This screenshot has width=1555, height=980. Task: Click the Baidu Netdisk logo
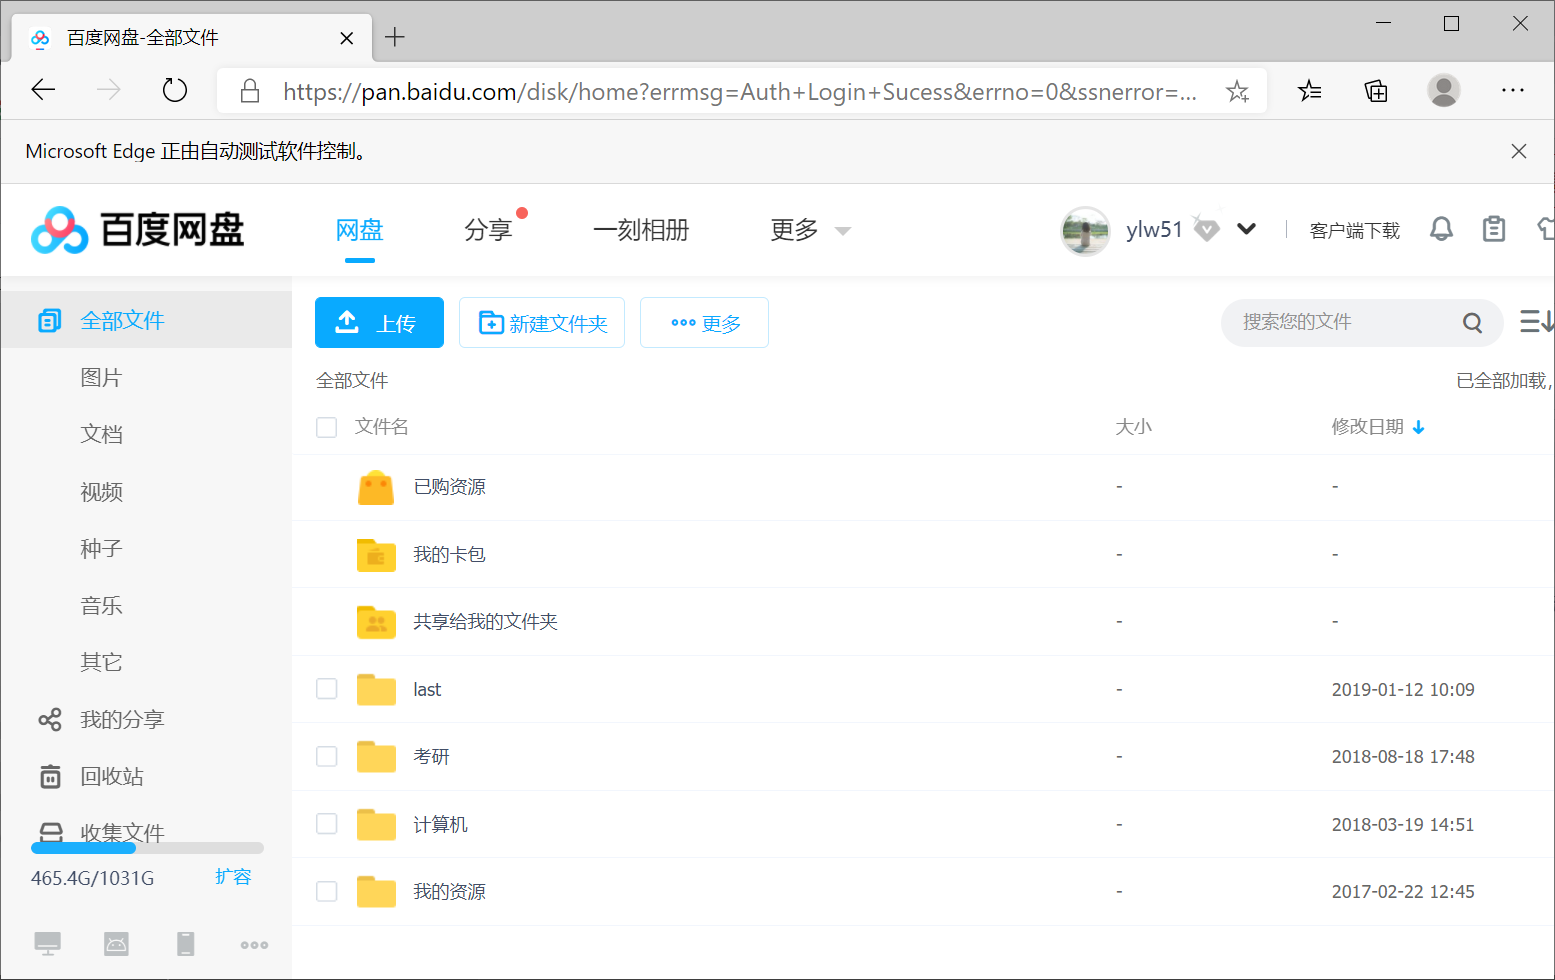pyautogui.click(x=138, y=230)
